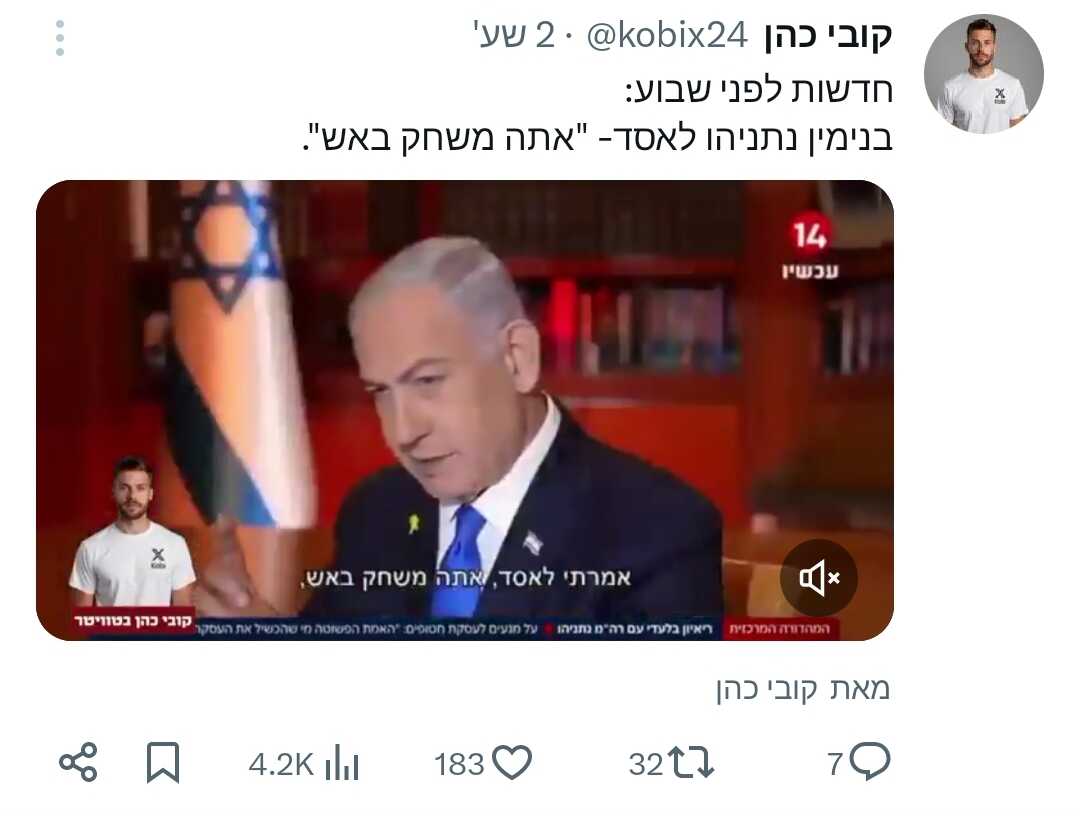Click the Channel 14 logo in the video
Screen dimensions: 1080x816
pos(810,247)
